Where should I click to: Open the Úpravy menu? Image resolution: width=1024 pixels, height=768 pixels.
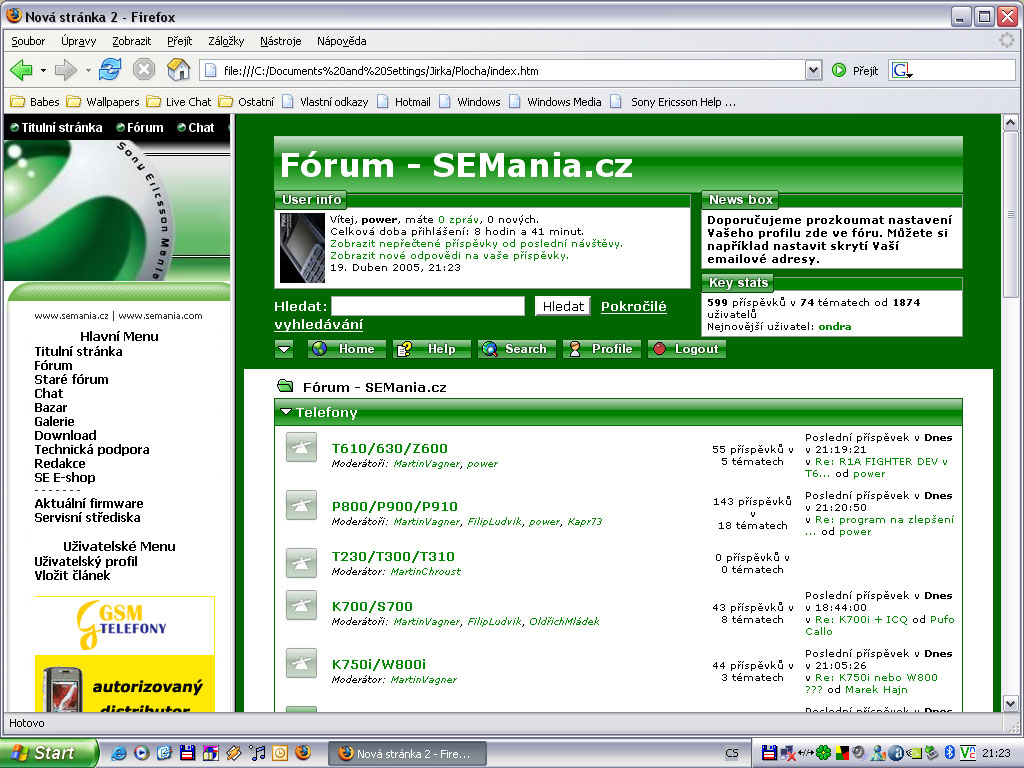[x=78, y=41]
